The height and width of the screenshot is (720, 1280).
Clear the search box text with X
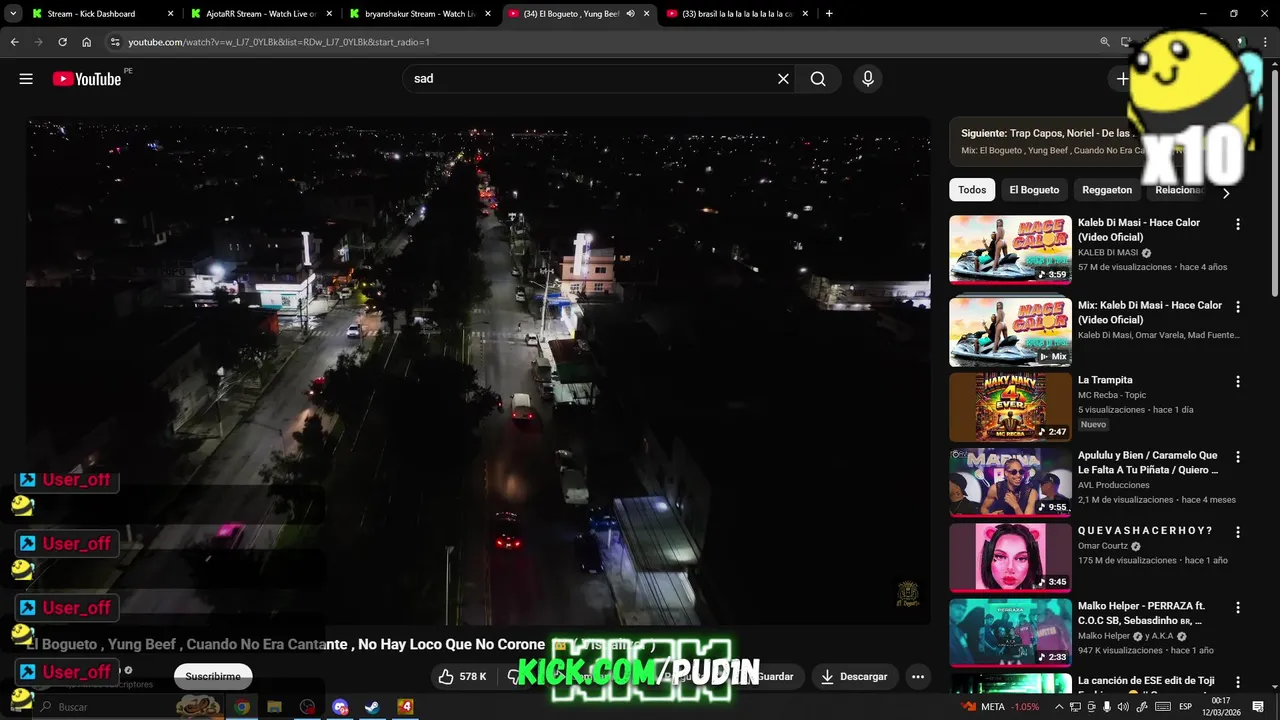coord(783,79)
